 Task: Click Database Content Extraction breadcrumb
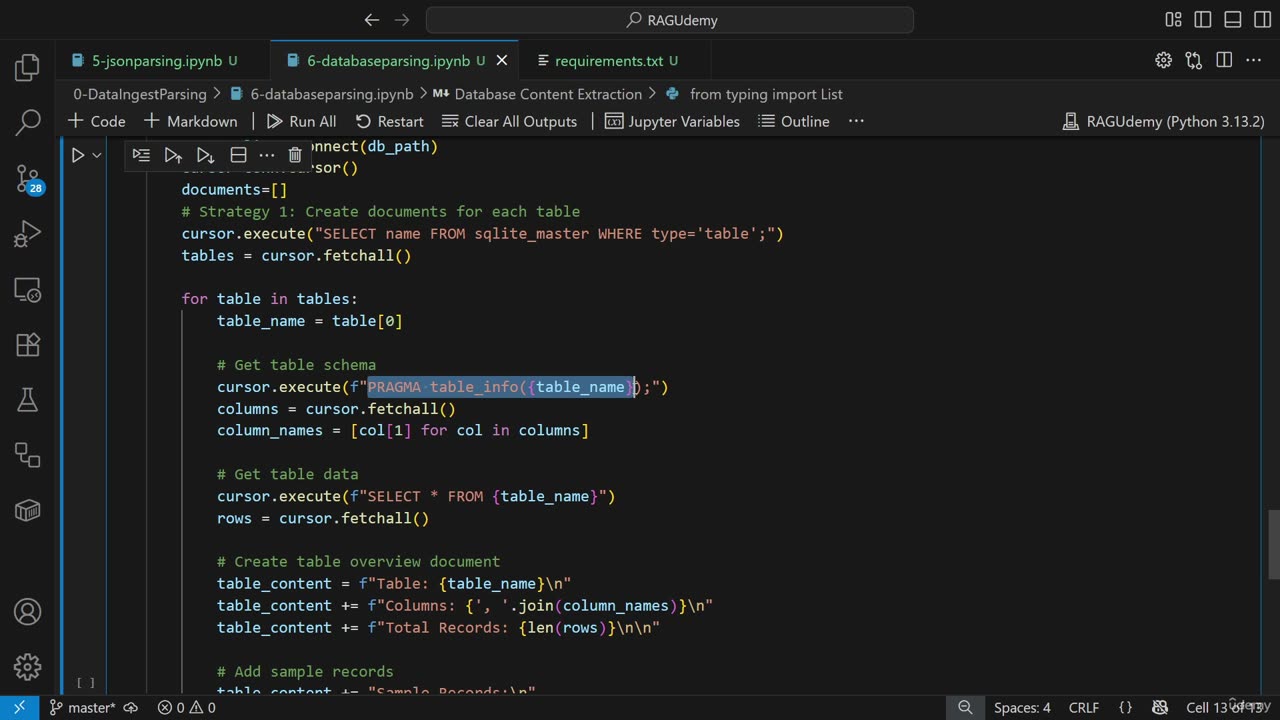[537, 94]
